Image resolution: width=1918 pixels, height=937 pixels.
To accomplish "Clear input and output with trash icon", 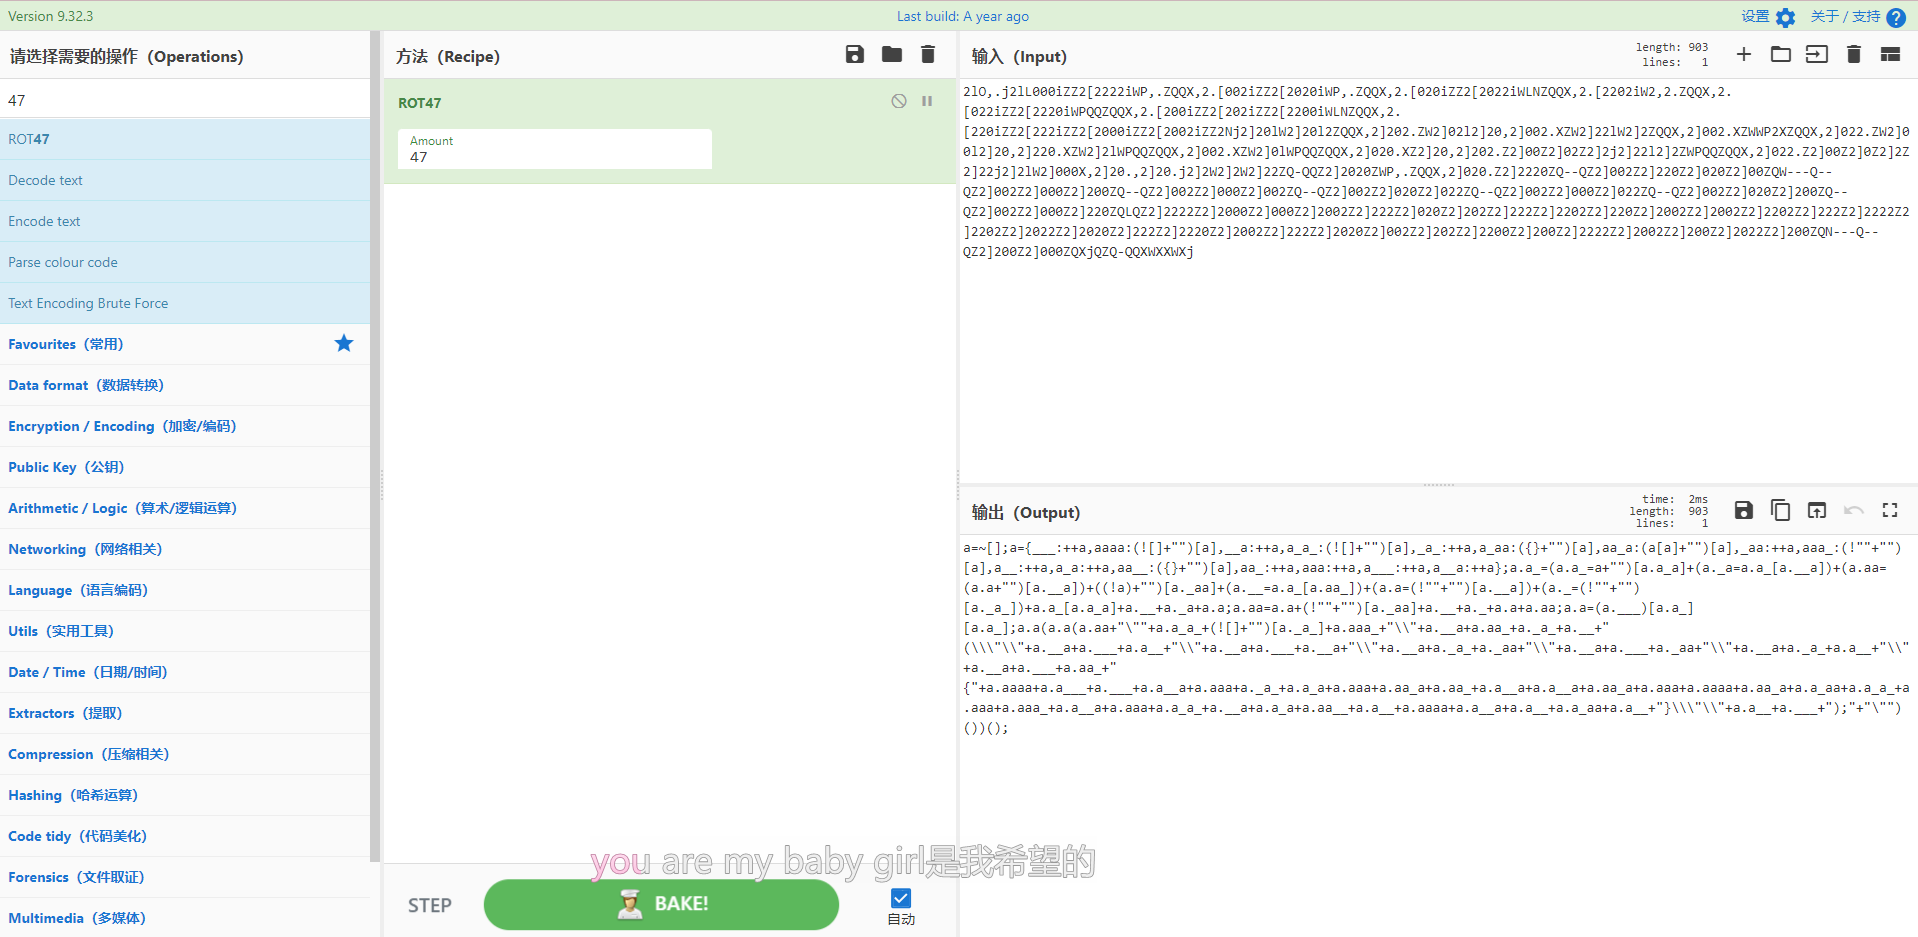I will (1854, 54).
